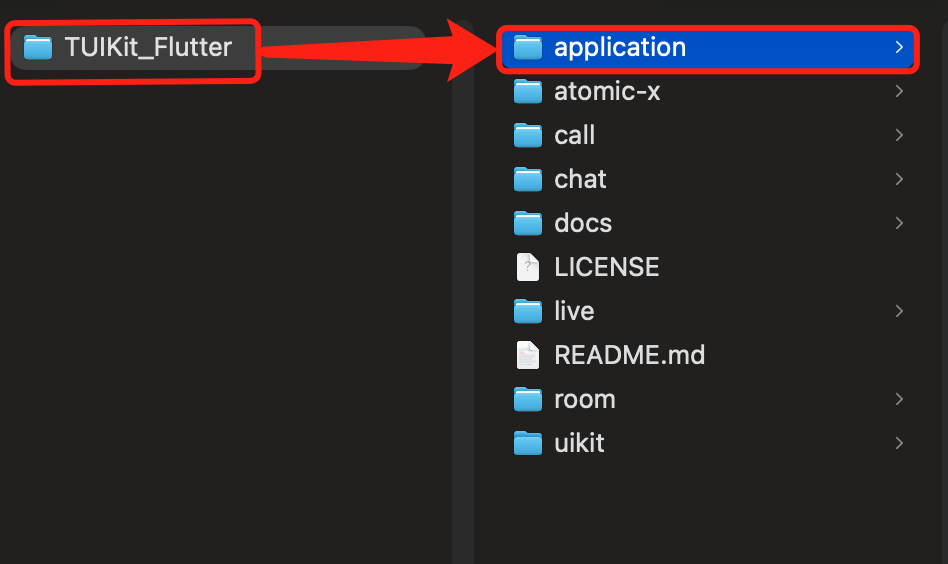Image resolution: width=948 pixels, height=564 pixels.
Task: Click the README.md file icon
Action: pyautogui.click(x=528, y=355)
